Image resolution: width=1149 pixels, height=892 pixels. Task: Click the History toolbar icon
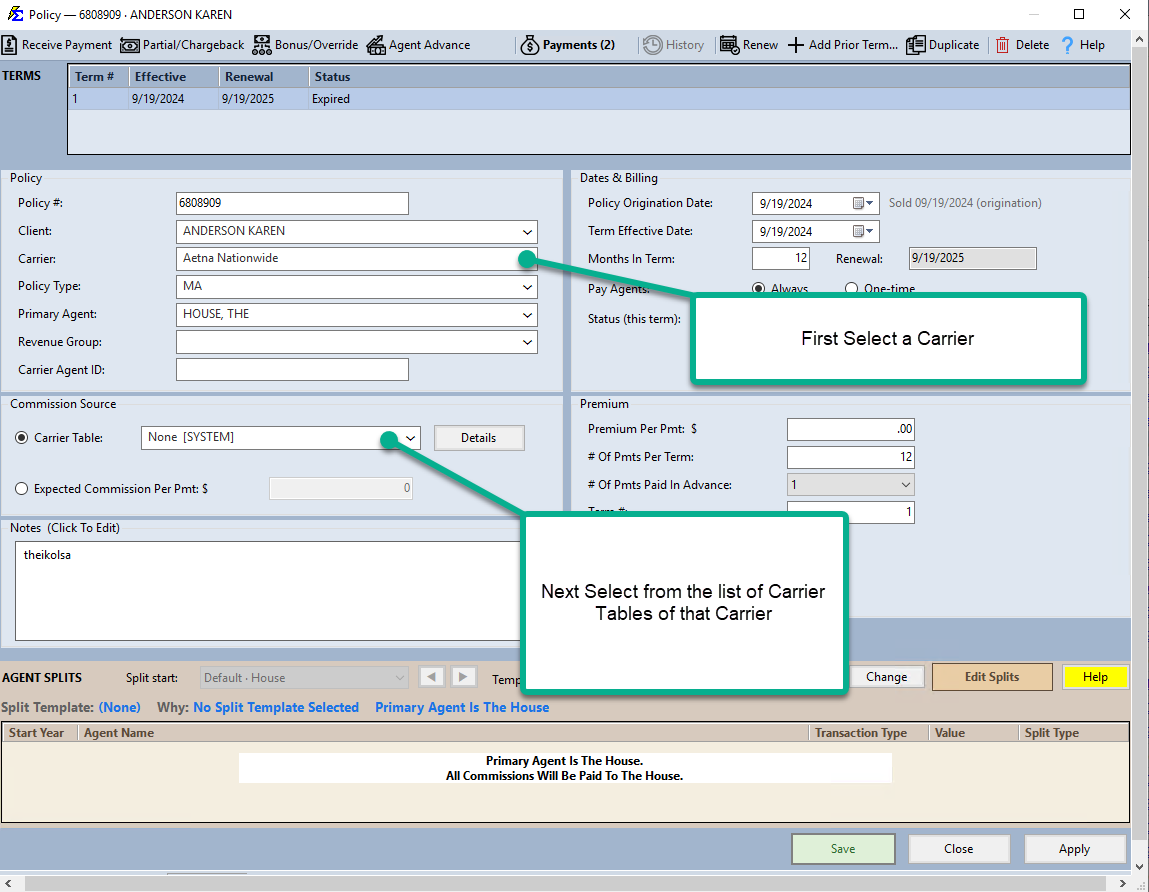point(652,45)
